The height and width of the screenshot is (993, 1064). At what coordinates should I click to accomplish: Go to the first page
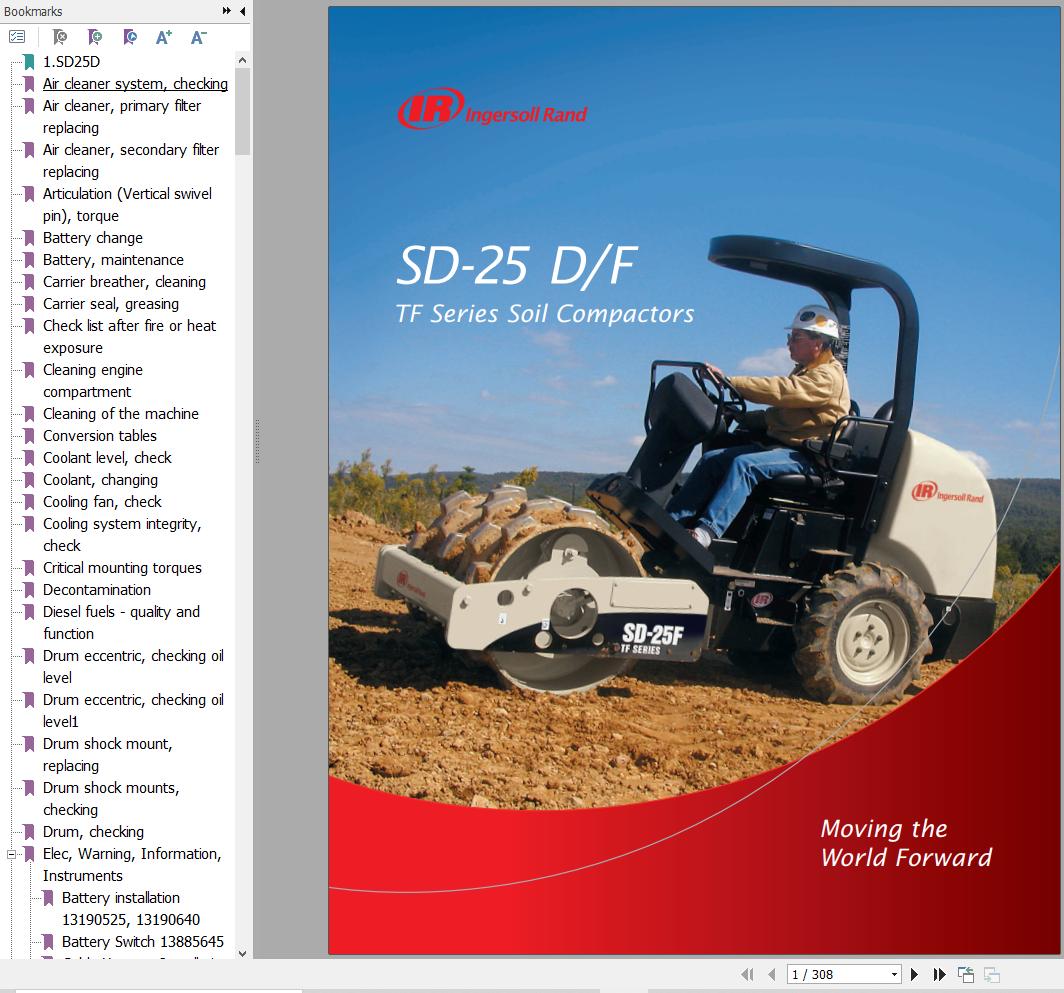747,975
